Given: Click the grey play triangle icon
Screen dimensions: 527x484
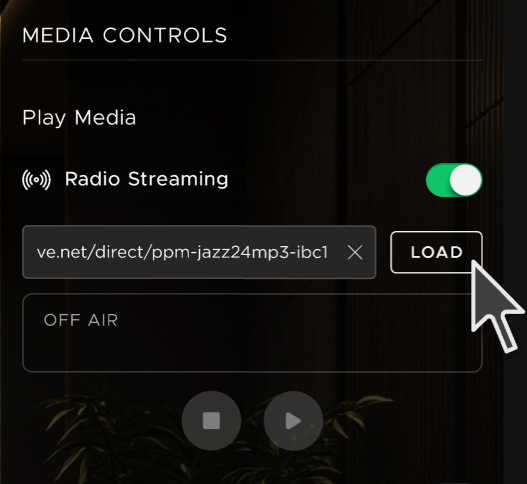Looking at the screenshot, I should (x=293, y=421).
